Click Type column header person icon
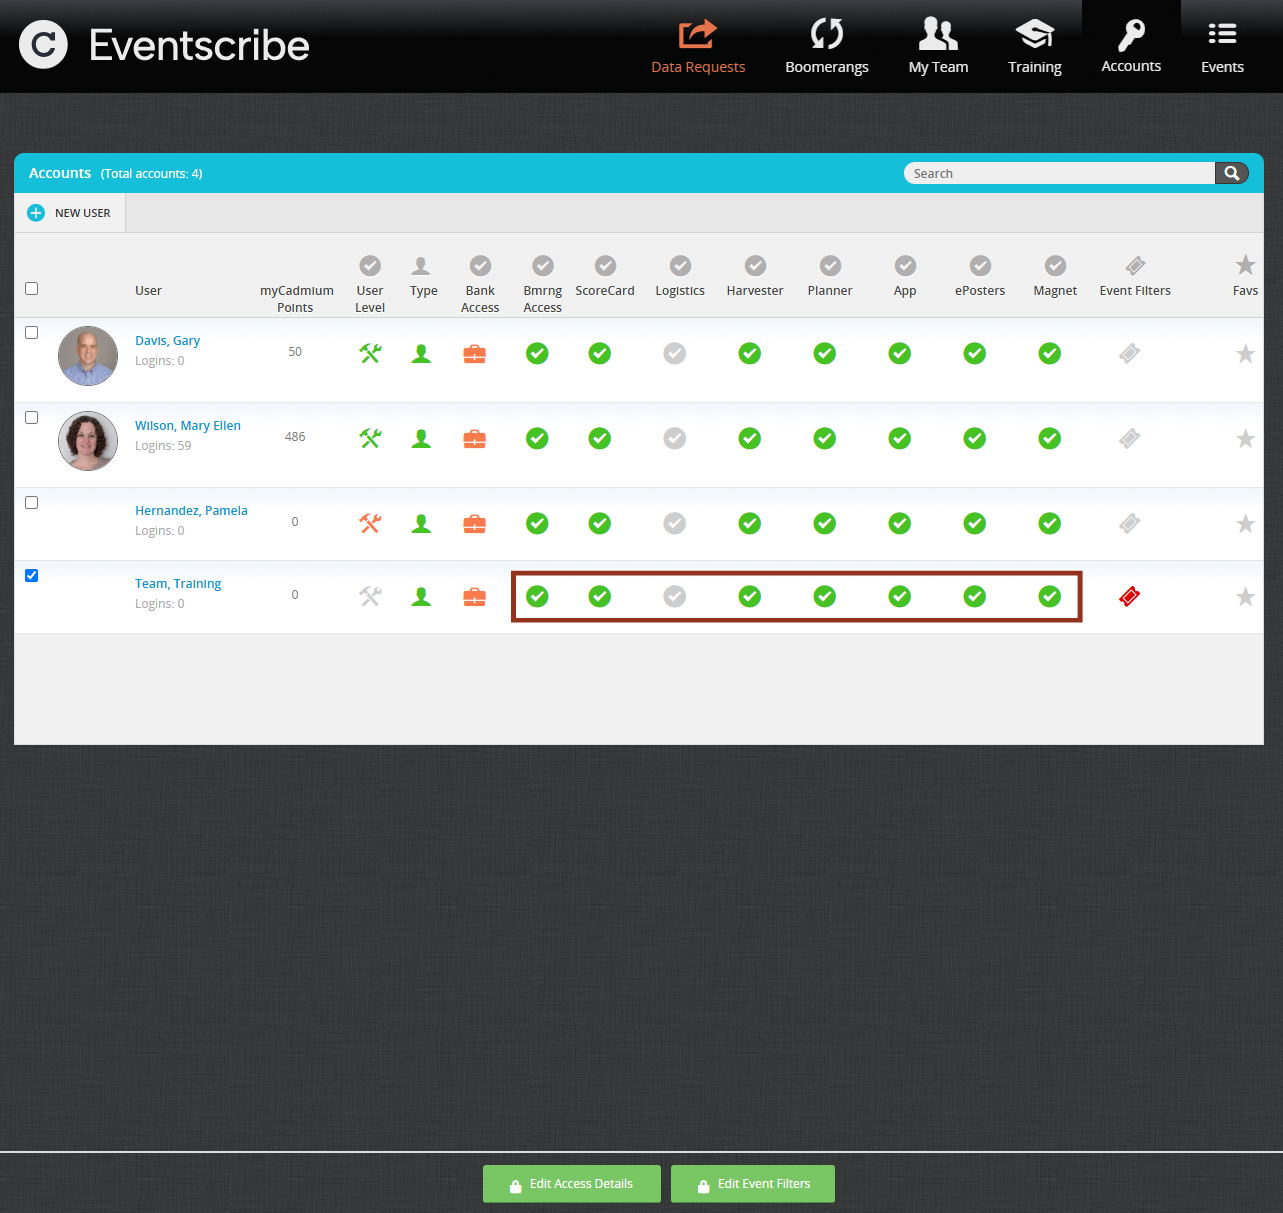 421,265
